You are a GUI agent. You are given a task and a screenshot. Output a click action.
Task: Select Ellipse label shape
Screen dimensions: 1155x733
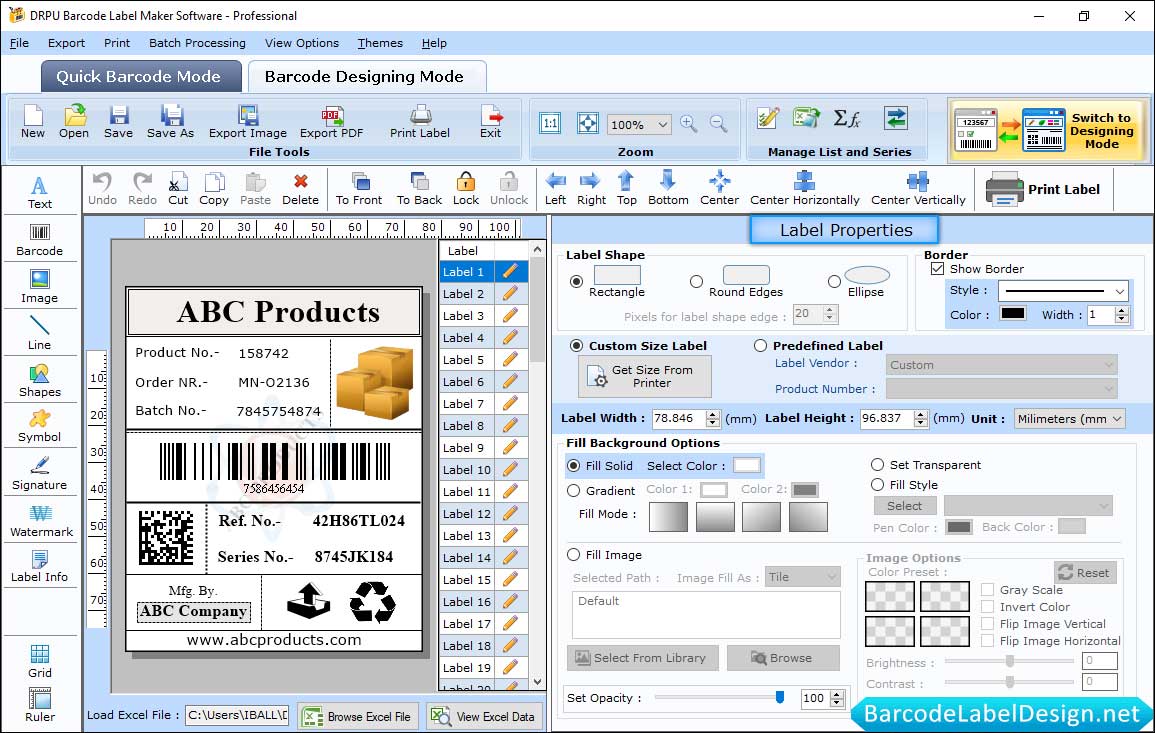point(834,281)
